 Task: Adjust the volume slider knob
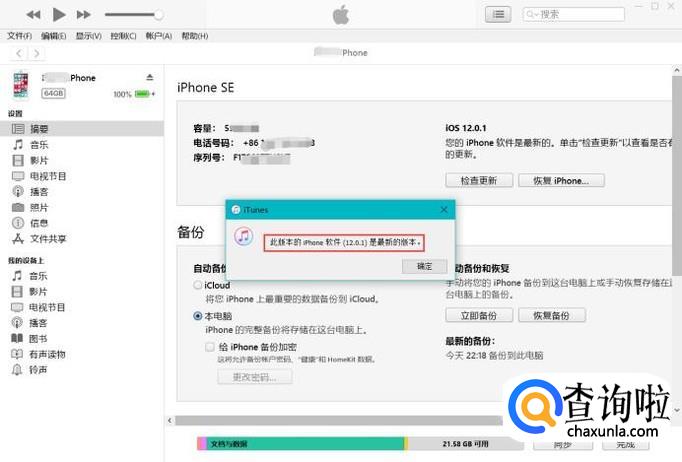(159, 15)
